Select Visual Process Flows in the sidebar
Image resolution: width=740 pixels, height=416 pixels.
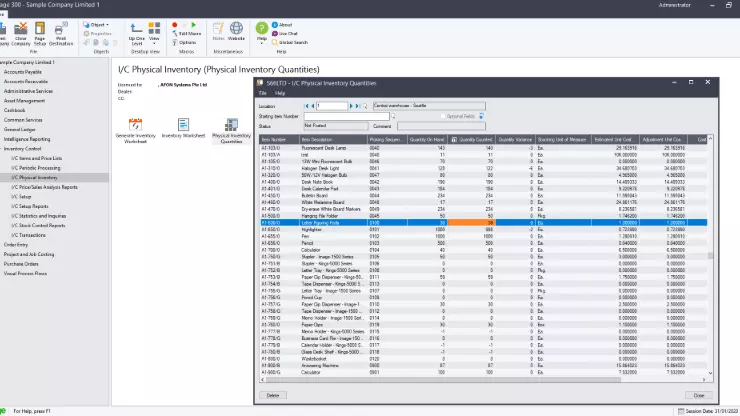coord(25,273)
